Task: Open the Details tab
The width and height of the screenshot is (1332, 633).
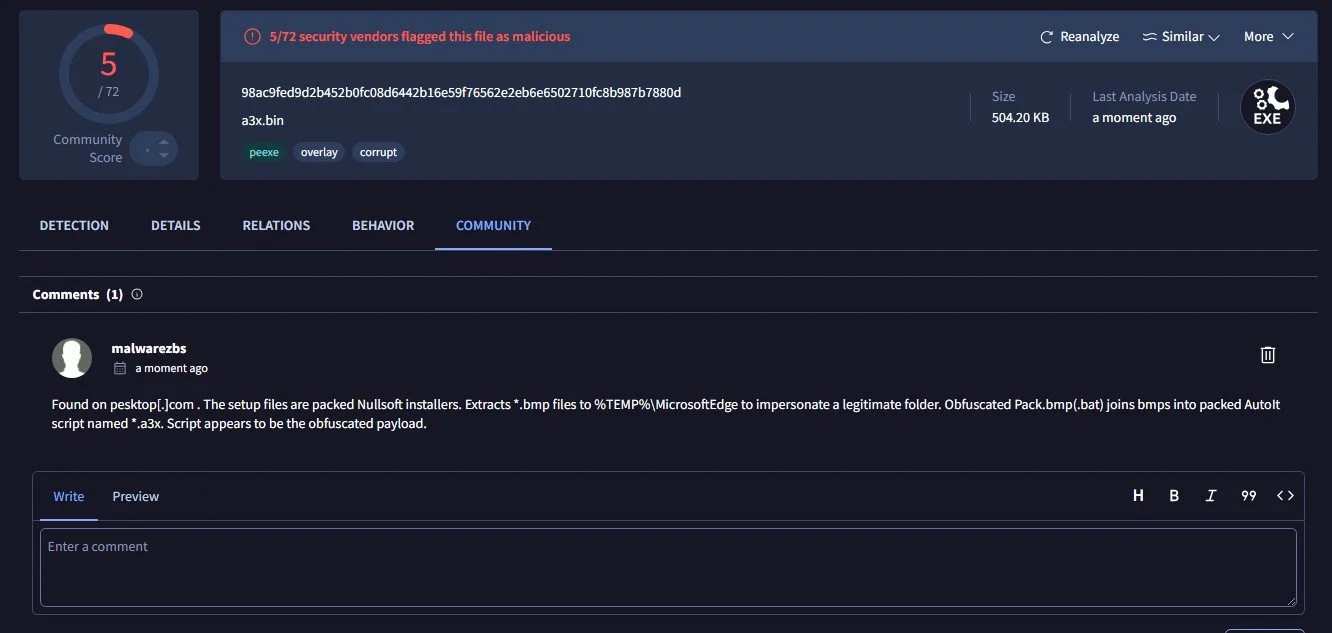Action: (176, 226)
